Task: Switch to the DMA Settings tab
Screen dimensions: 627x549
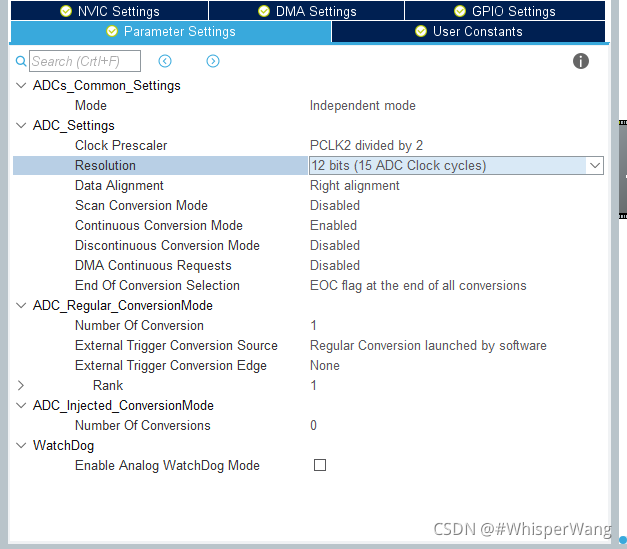Action: 307,11
